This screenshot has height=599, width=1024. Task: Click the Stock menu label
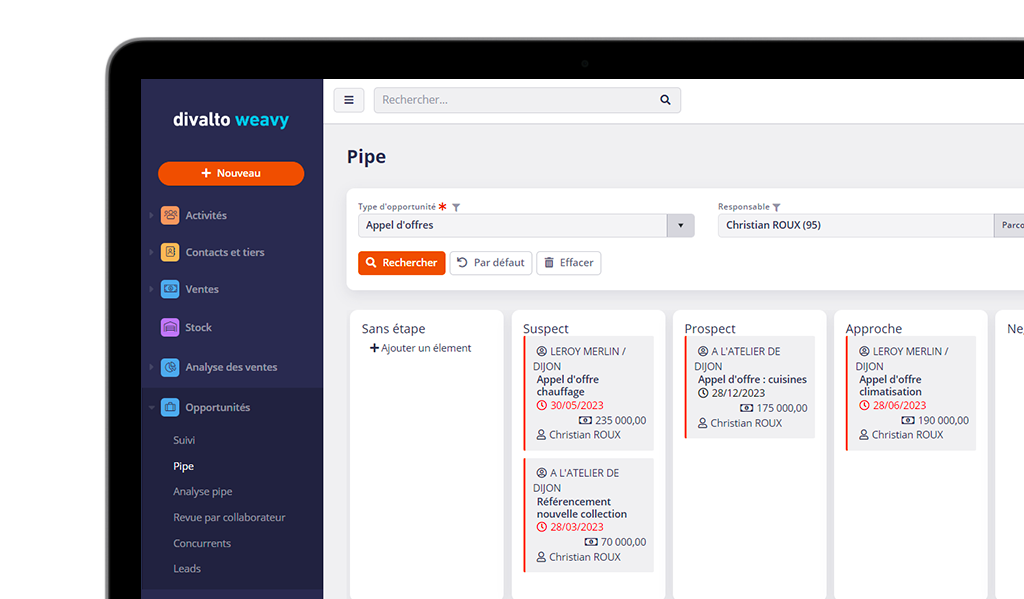199,327
